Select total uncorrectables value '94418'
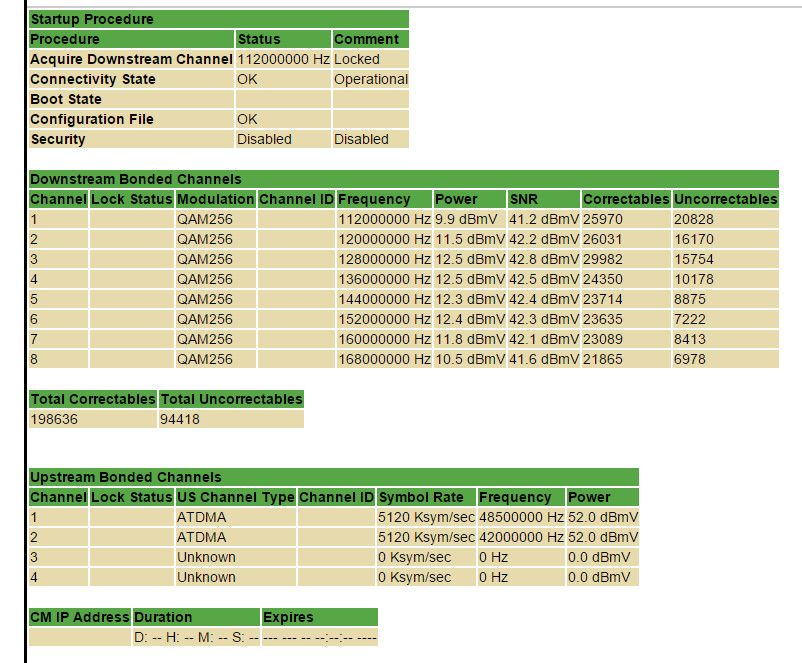802x663 pixels. coord(180,419)
